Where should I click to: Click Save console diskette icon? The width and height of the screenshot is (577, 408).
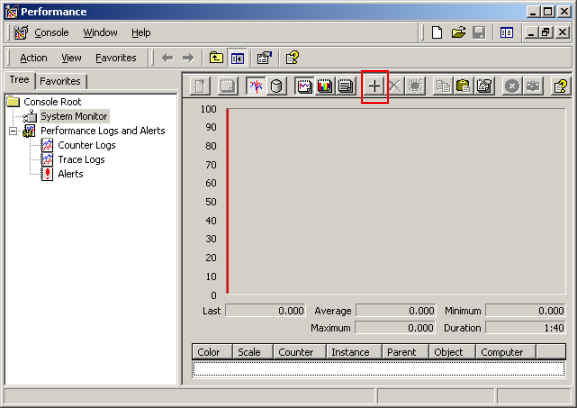[x=479, y=33]
